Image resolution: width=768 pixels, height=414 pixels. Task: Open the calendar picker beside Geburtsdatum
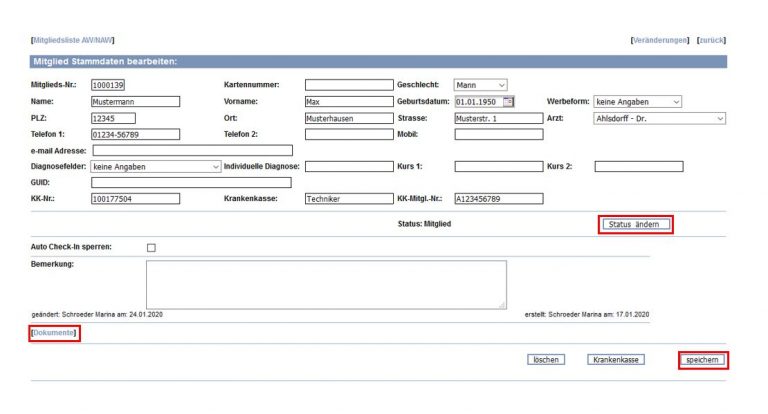pos(508,101)
